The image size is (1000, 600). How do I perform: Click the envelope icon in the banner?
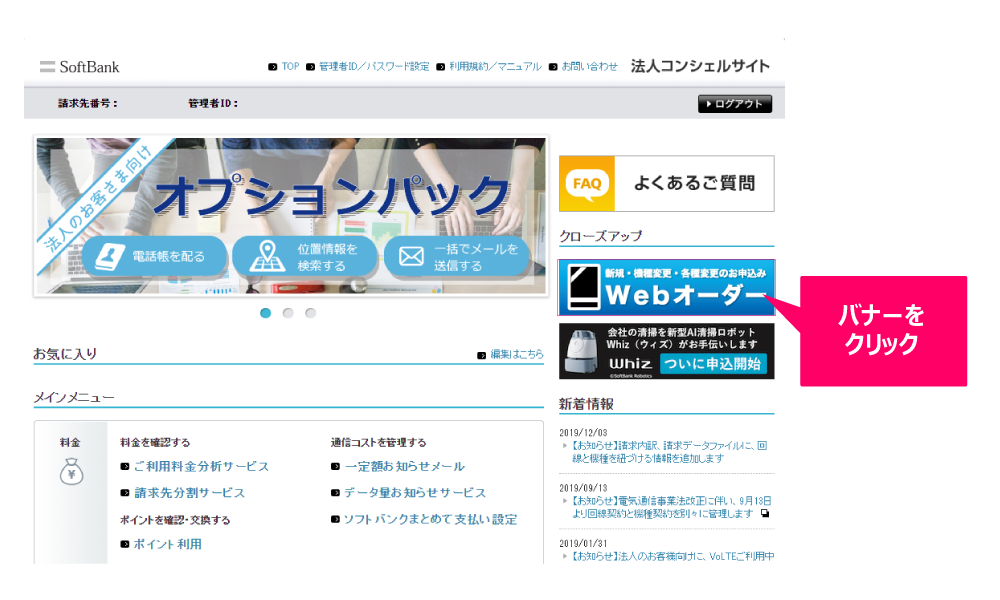pos(411,256)
